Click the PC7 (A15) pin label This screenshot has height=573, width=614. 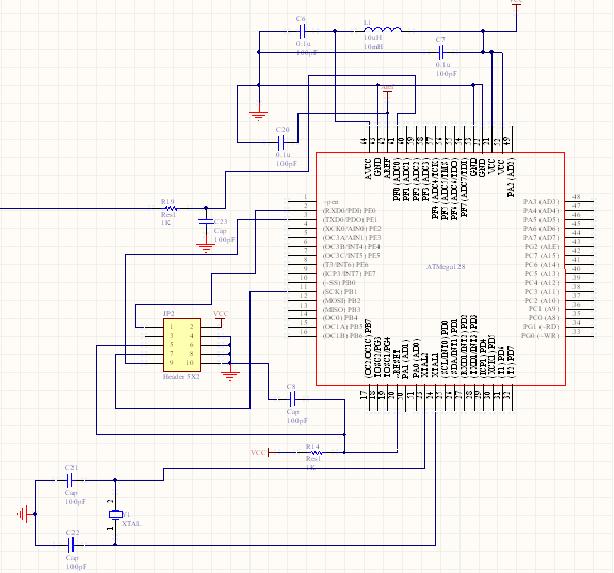click(542, 256)
